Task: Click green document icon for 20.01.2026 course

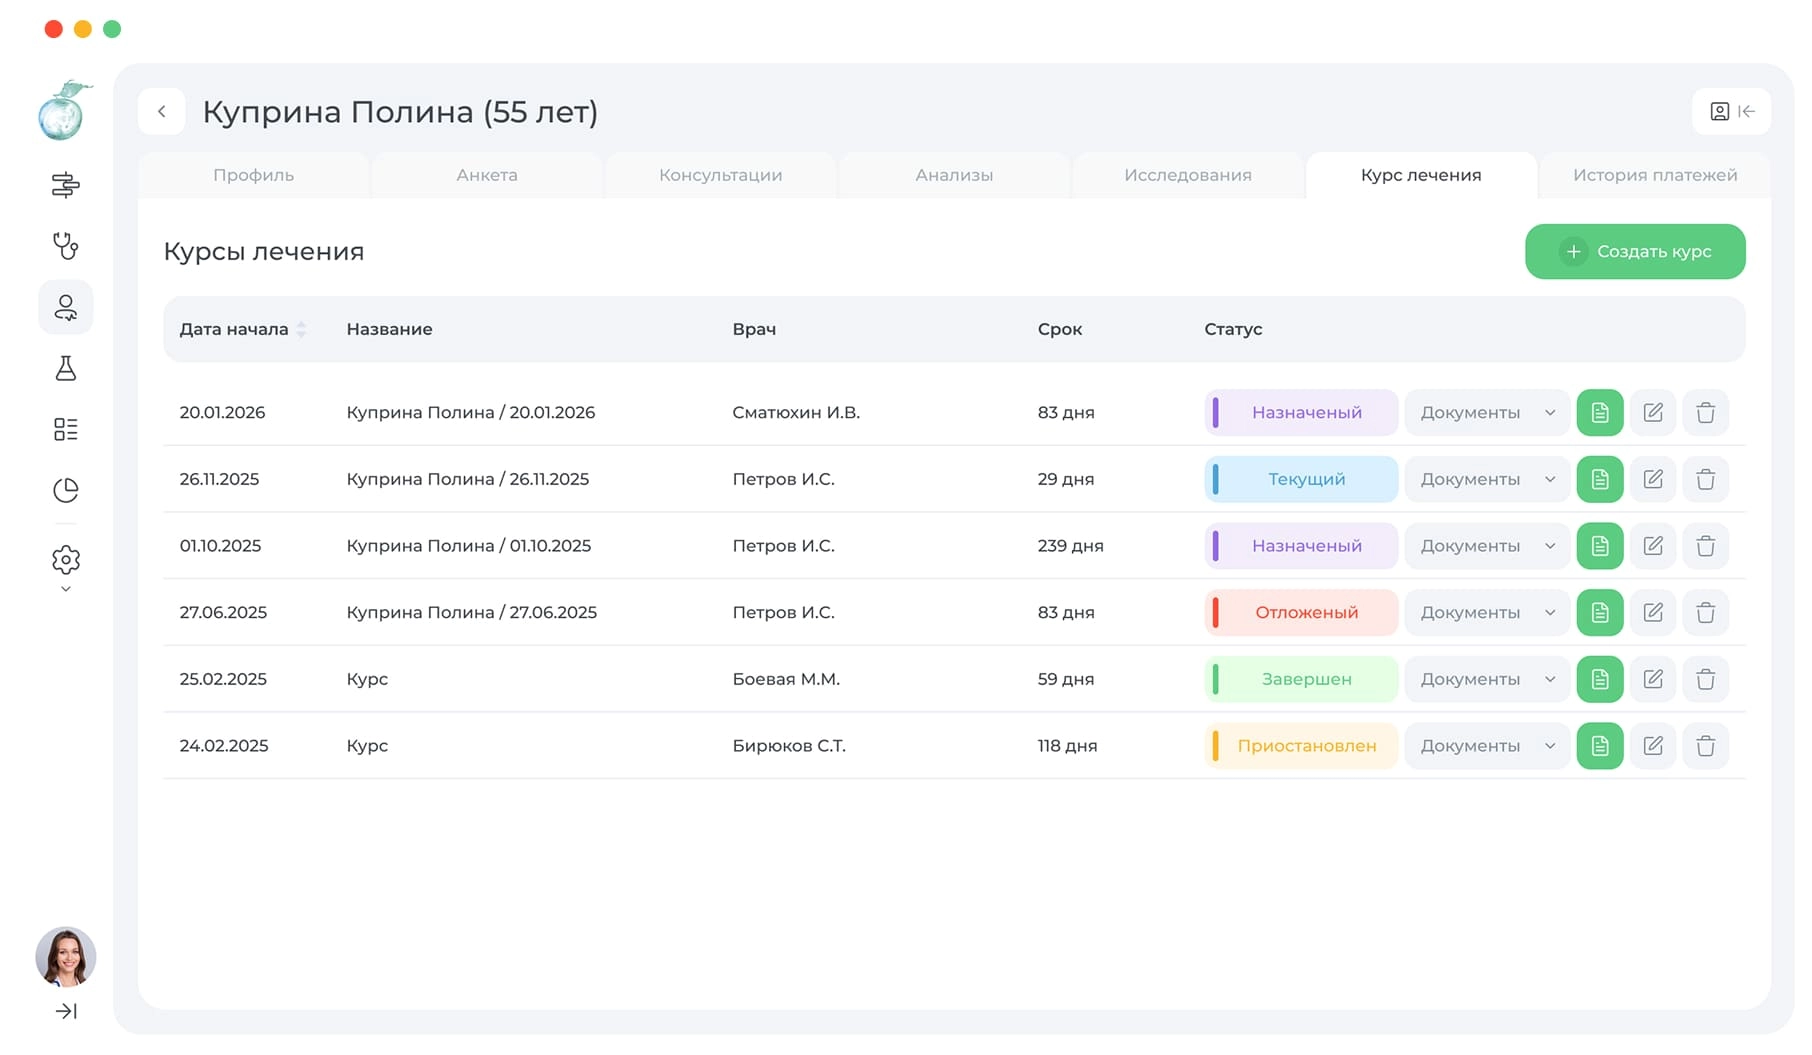Action: (x=1599, y=413)
